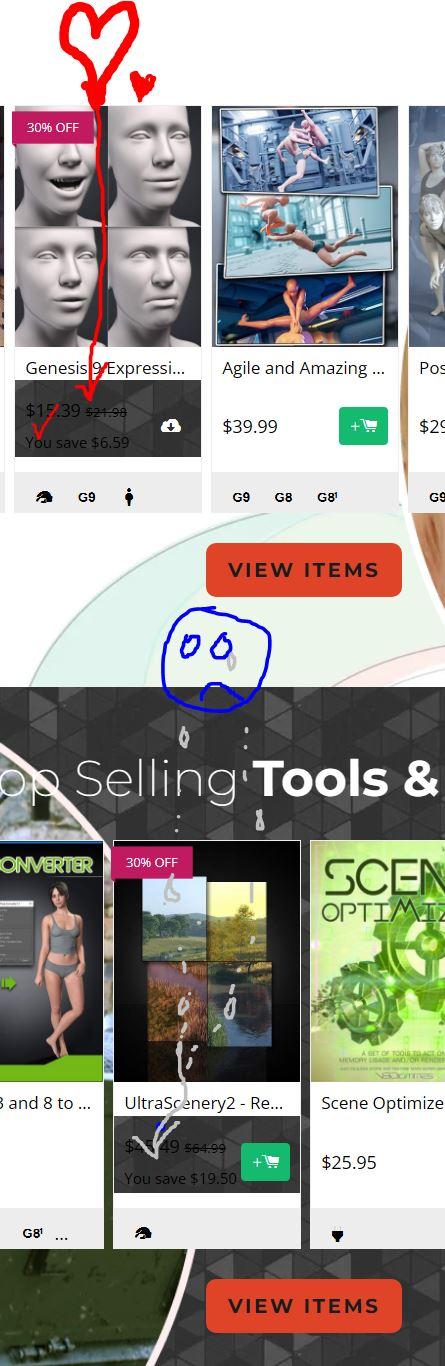Click the Daz Studio helmet icon under UltraScenery2
Screen dimensions: 445x1366
click(x=143, y=1234)
